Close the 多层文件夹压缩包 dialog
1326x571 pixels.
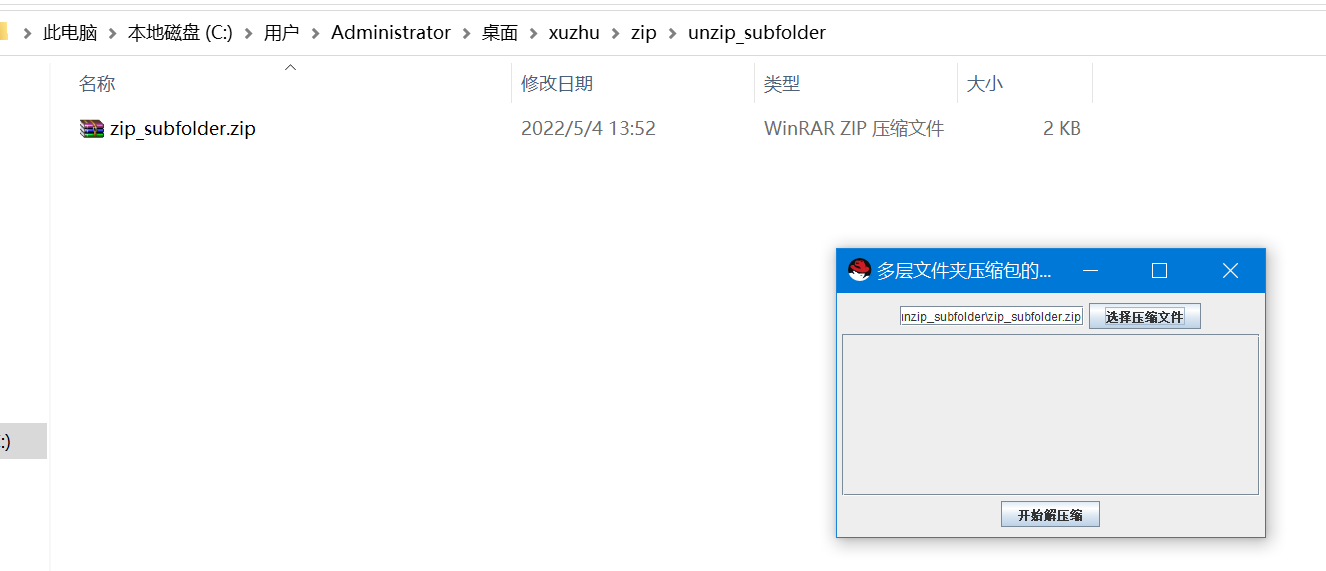pos(1231,270)
